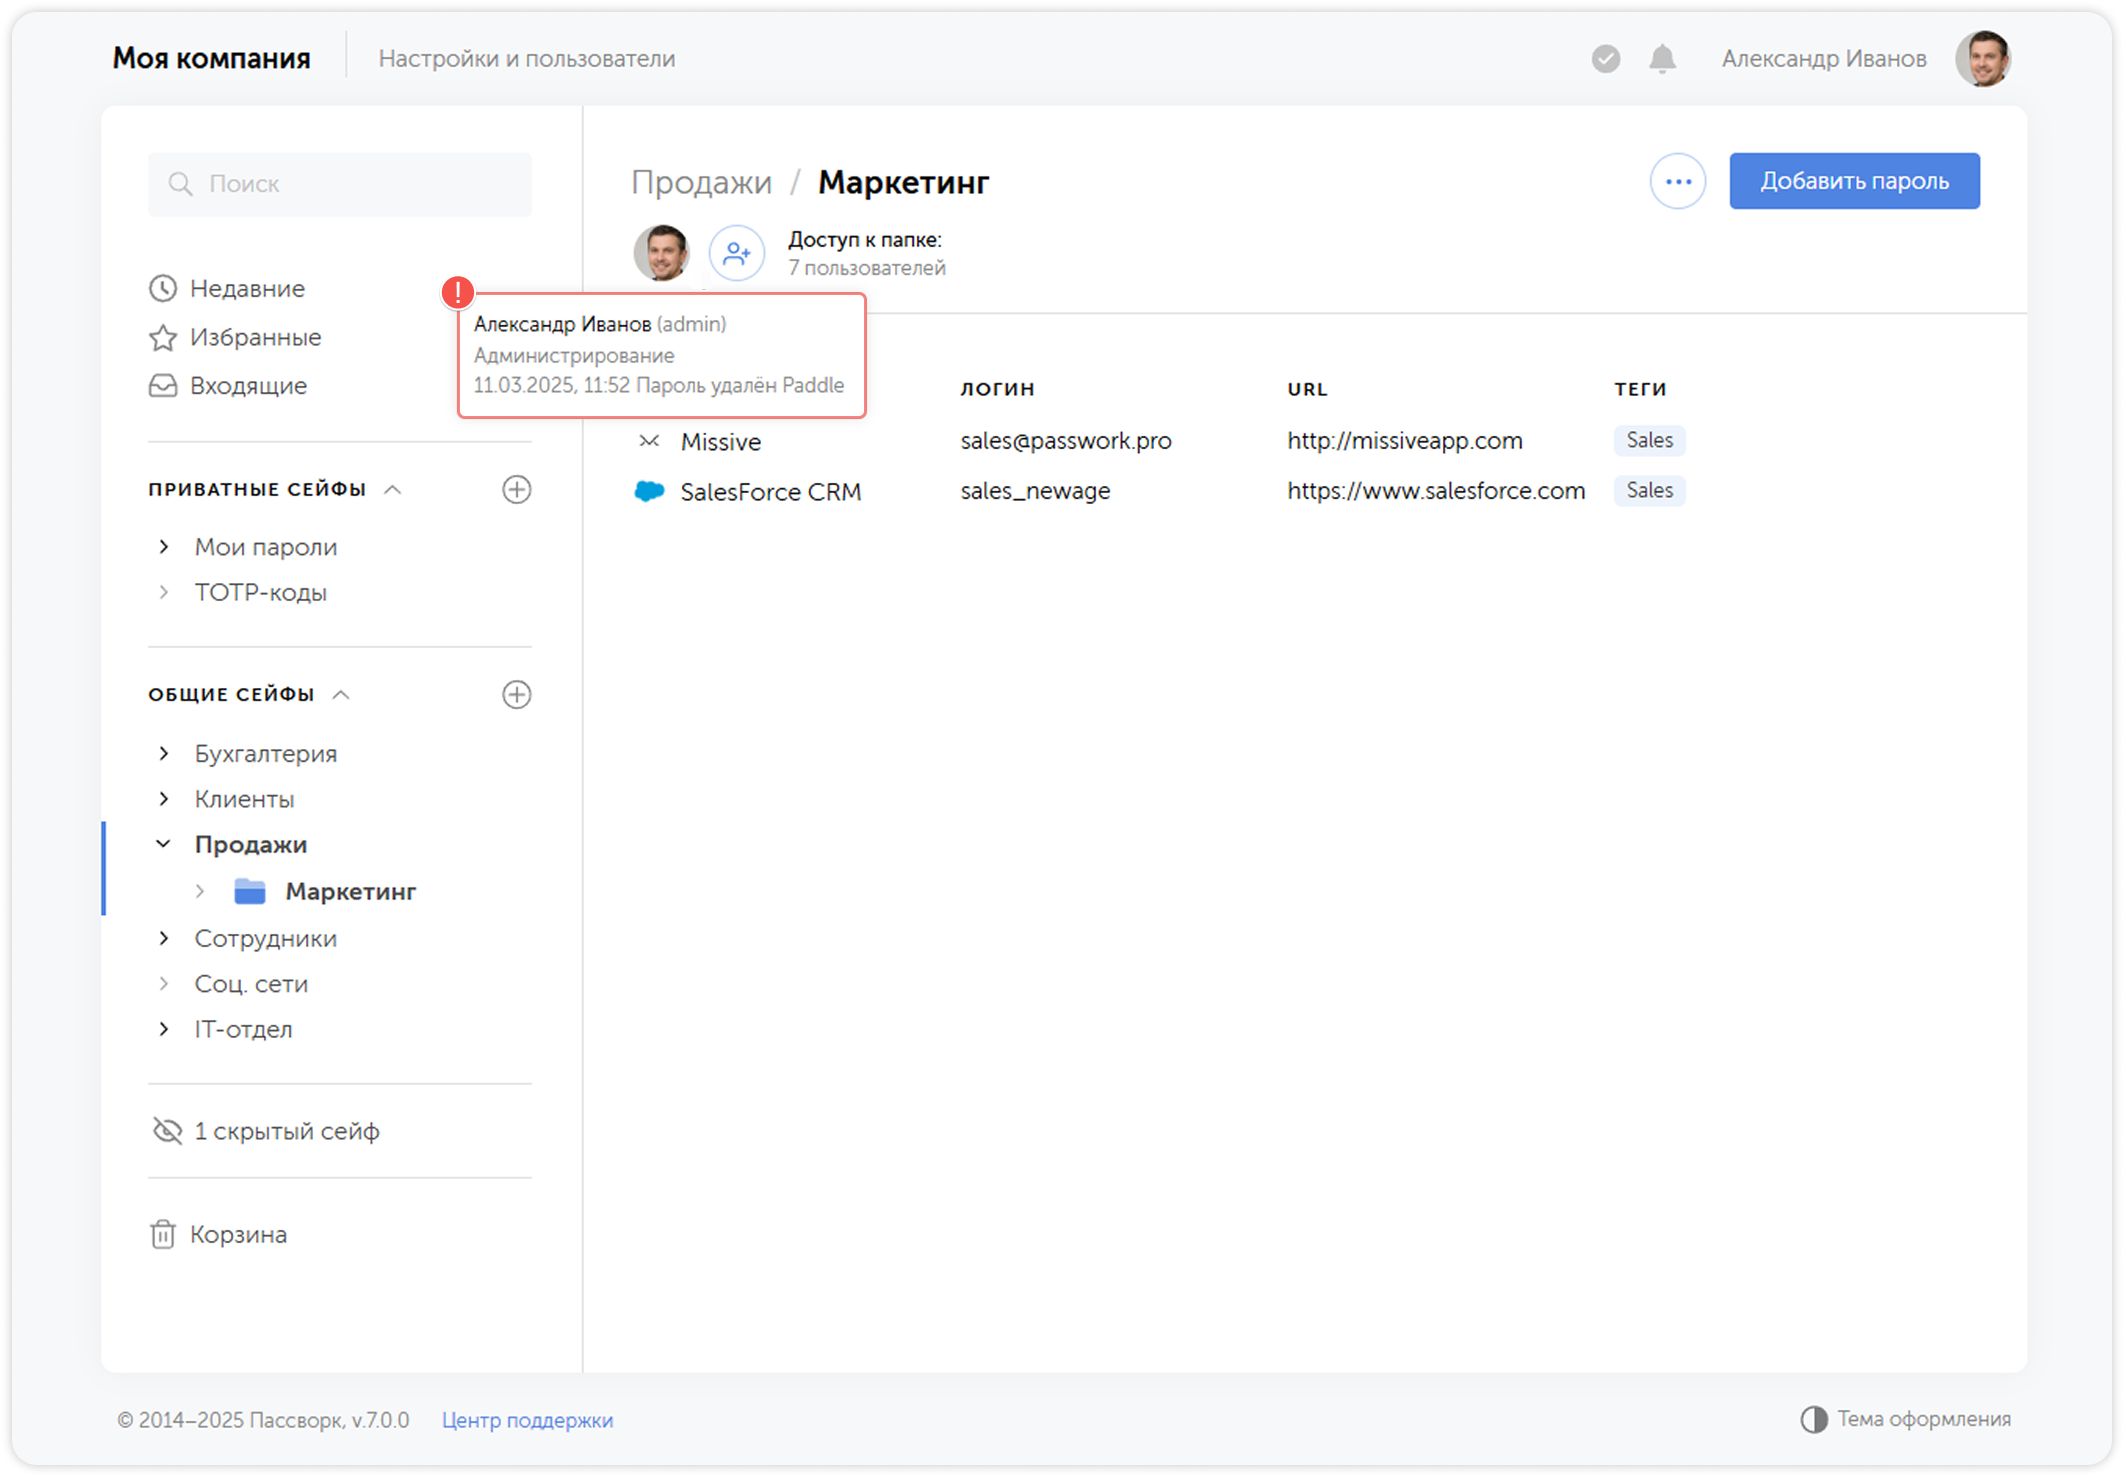Click the add user access icon
This screenshot has height=1477, width=2124.
click(x=737, y=253)
